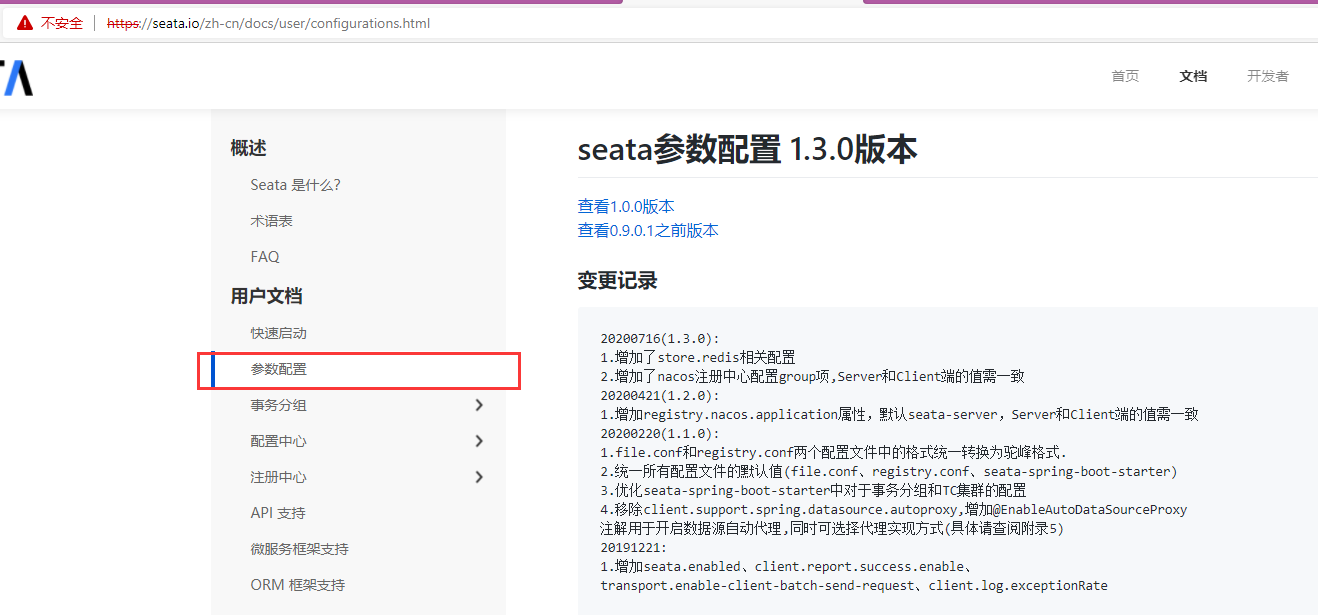Open the 事务分组 sidebar item
1318x615 pixels.
(278, 405)
